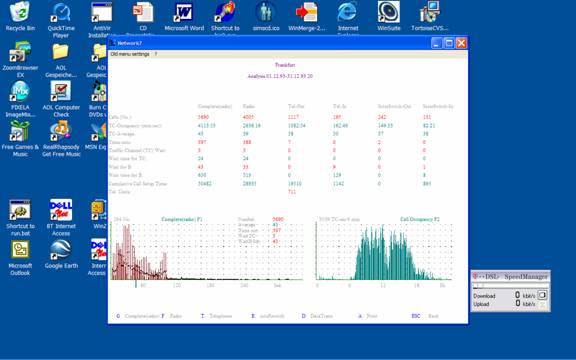
Task: Open the Microsoft Word shortcut
Action: click(x=184, y=17)
